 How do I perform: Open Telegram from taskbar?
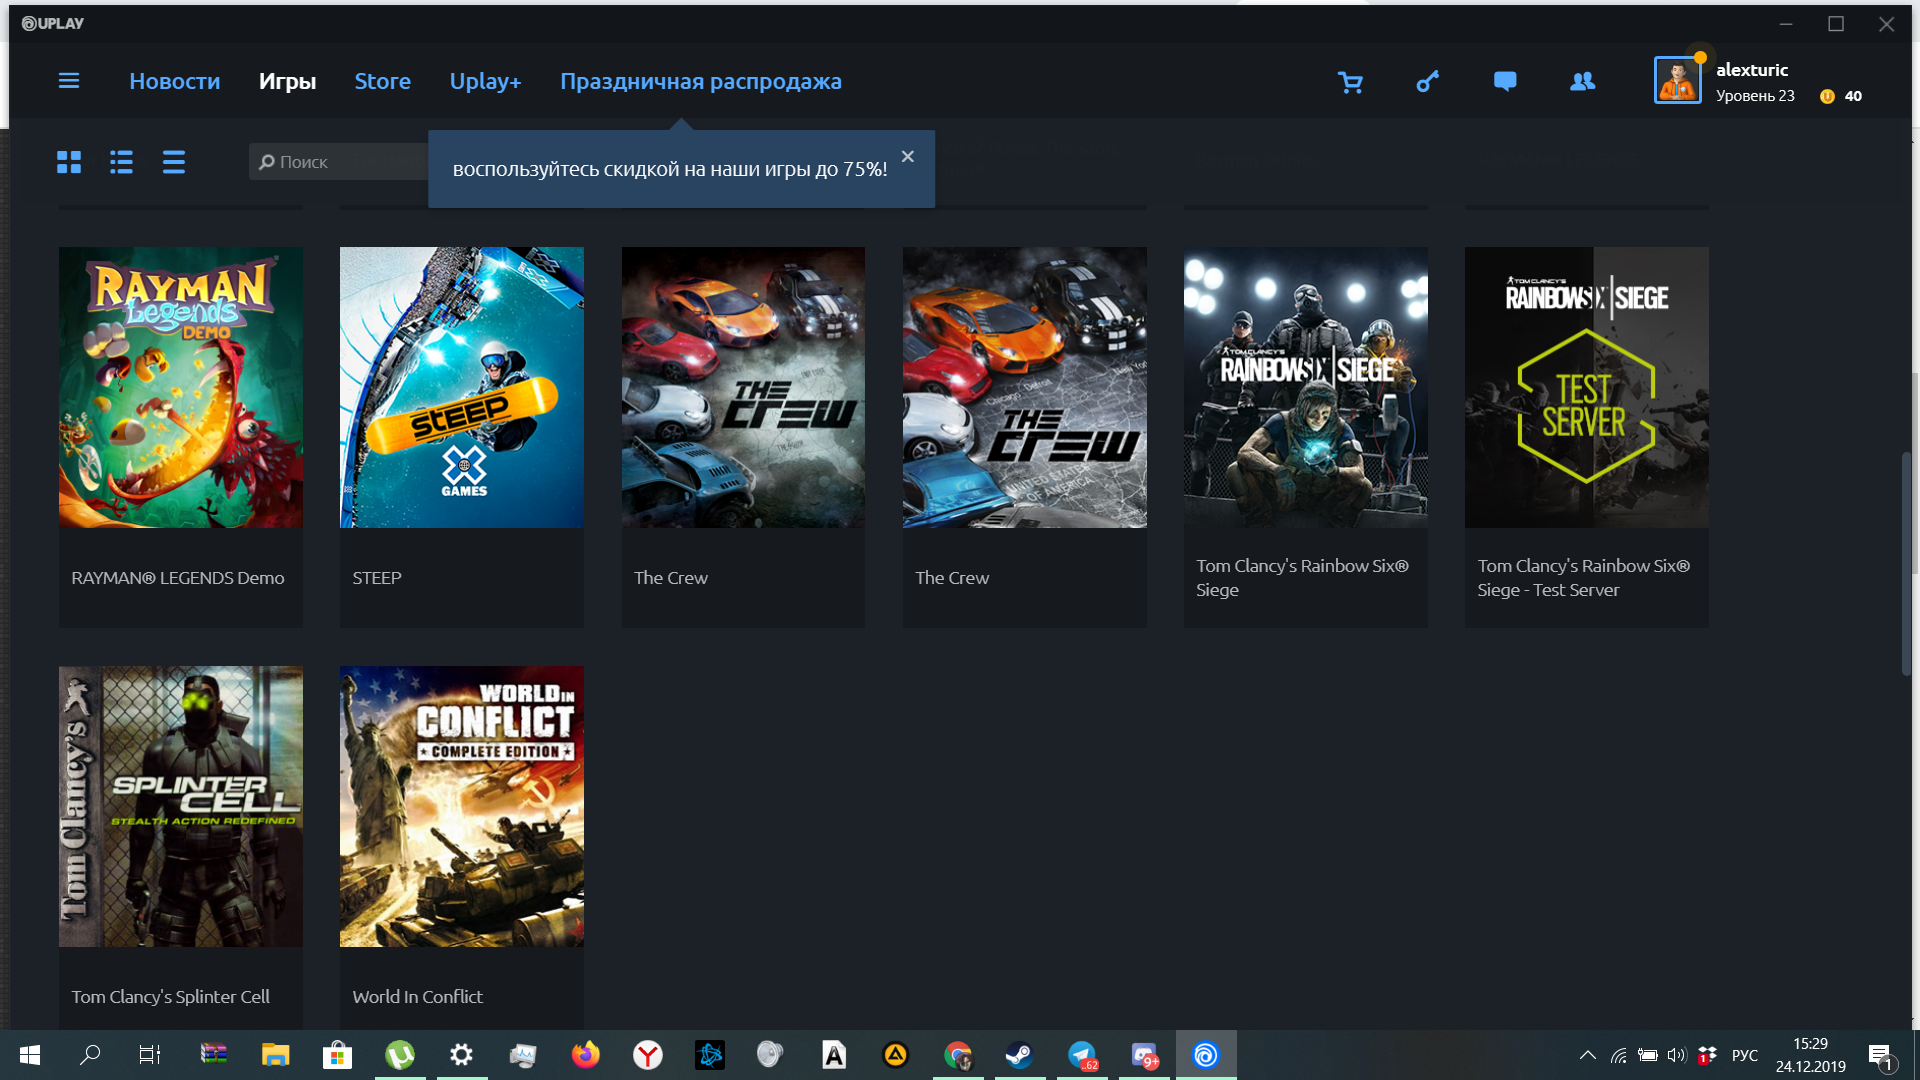pyautogui.click(x=1082, y=1055)
